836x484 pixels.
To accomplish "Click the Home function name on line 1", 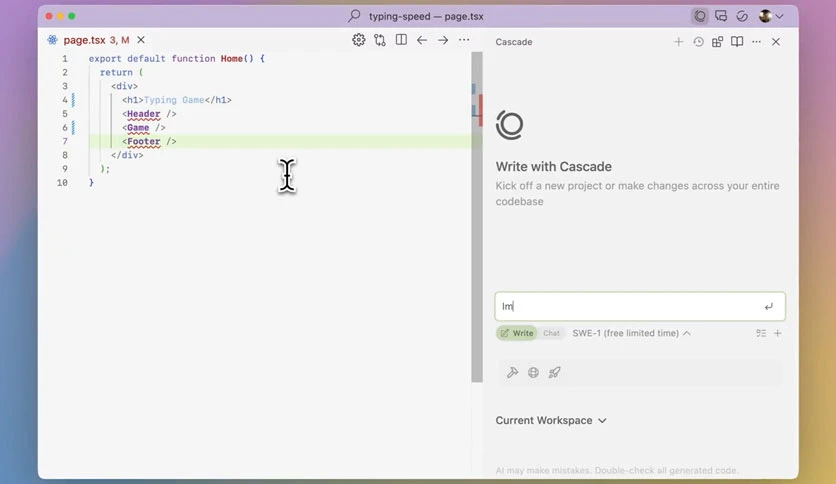I will [231, 59].
